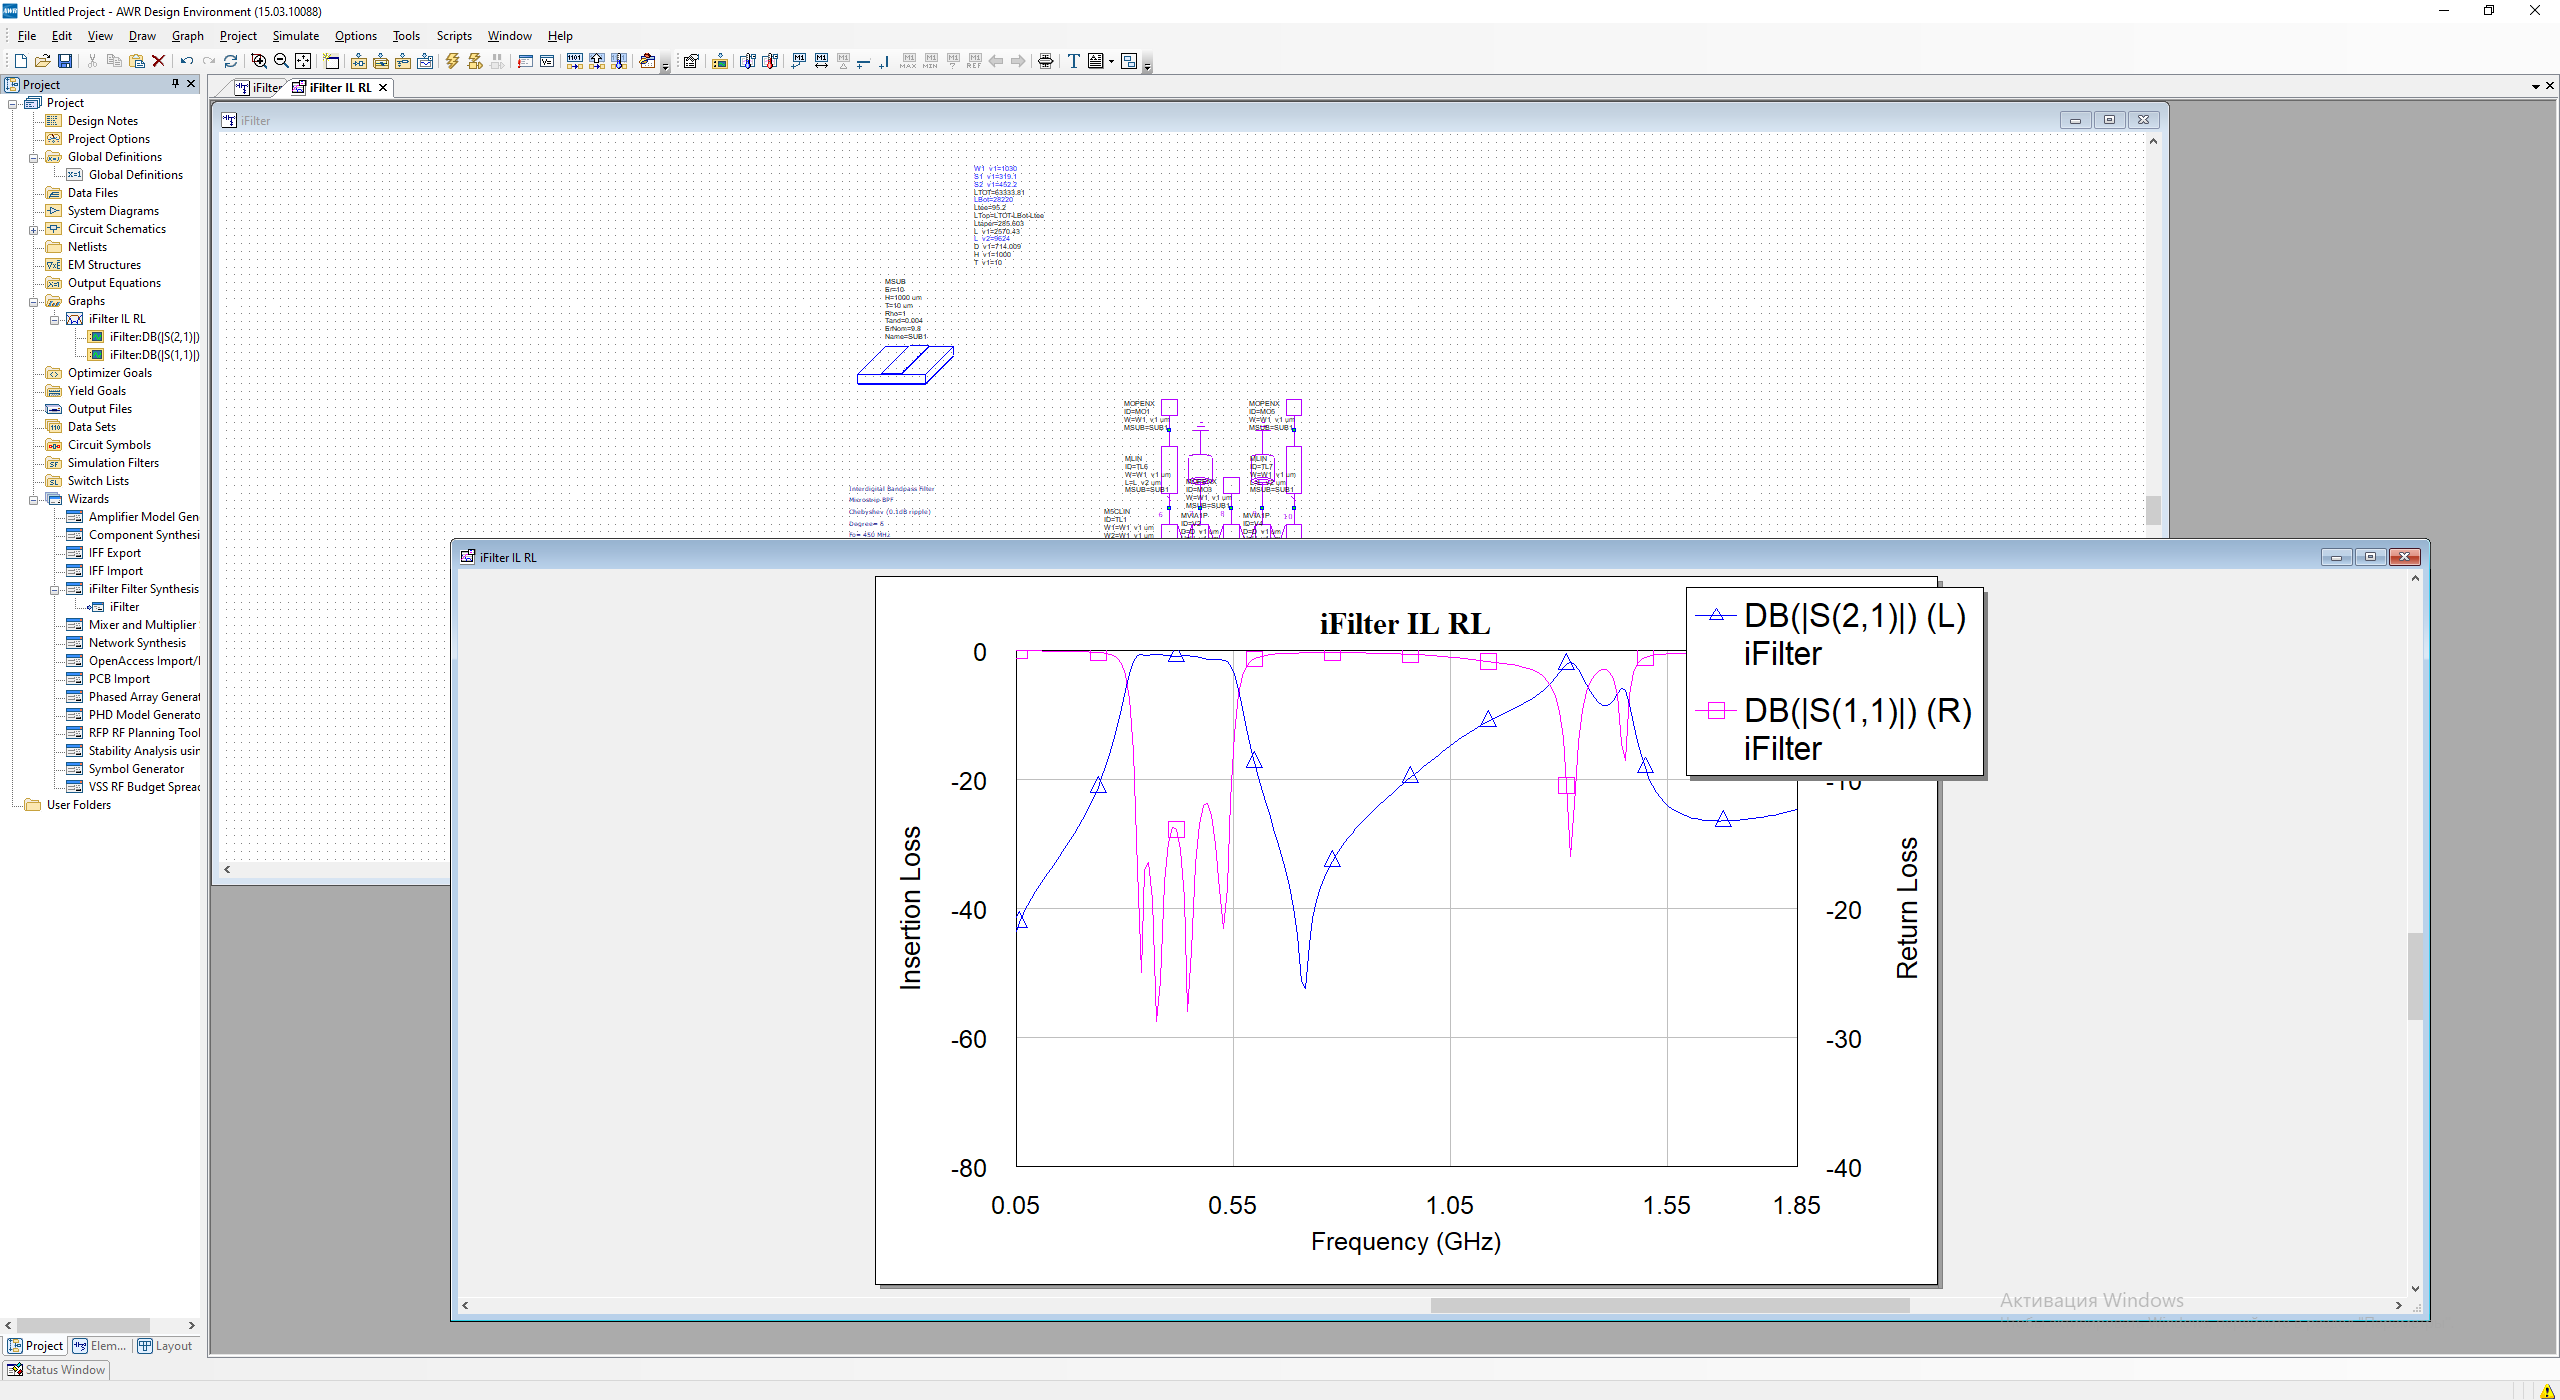
Task: Click the M1 Add Marker icon
Action: pos(799,61)
